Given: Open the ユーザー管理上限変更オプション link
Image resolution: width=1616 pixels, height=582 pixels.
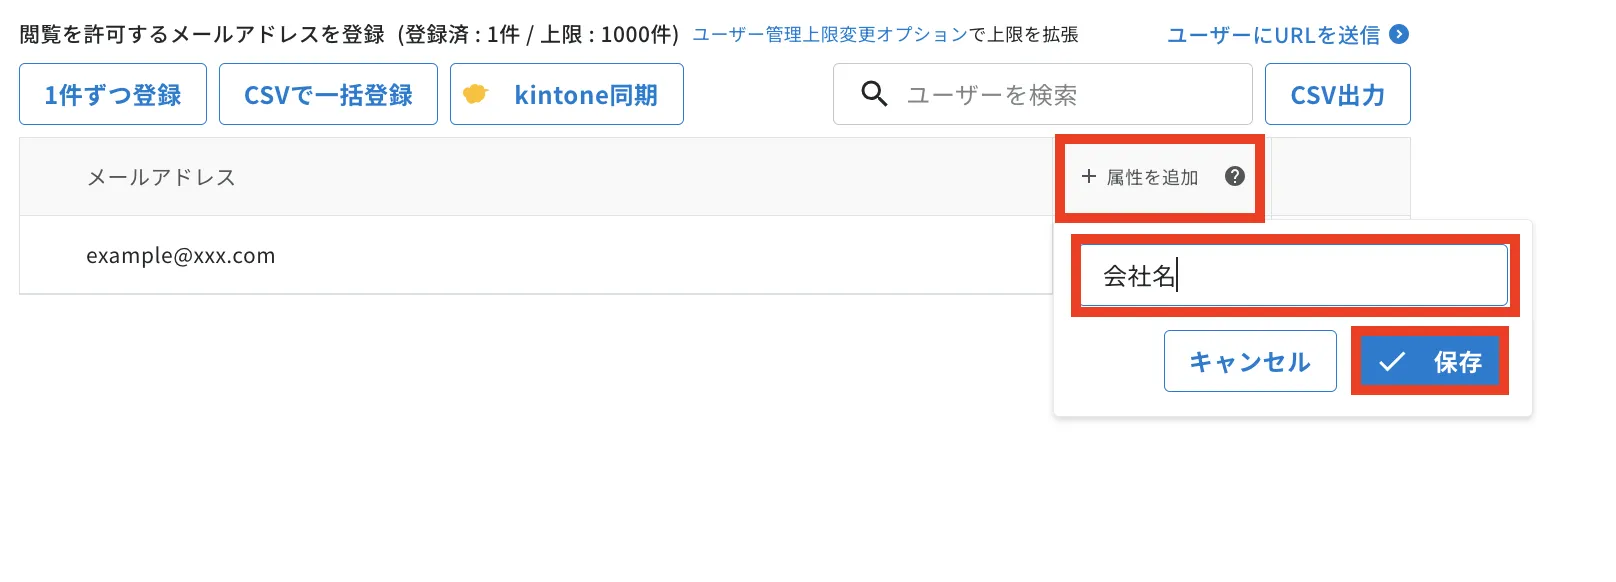Looking at the screenshot, I should pyautogui.click(x=830, y=35).
